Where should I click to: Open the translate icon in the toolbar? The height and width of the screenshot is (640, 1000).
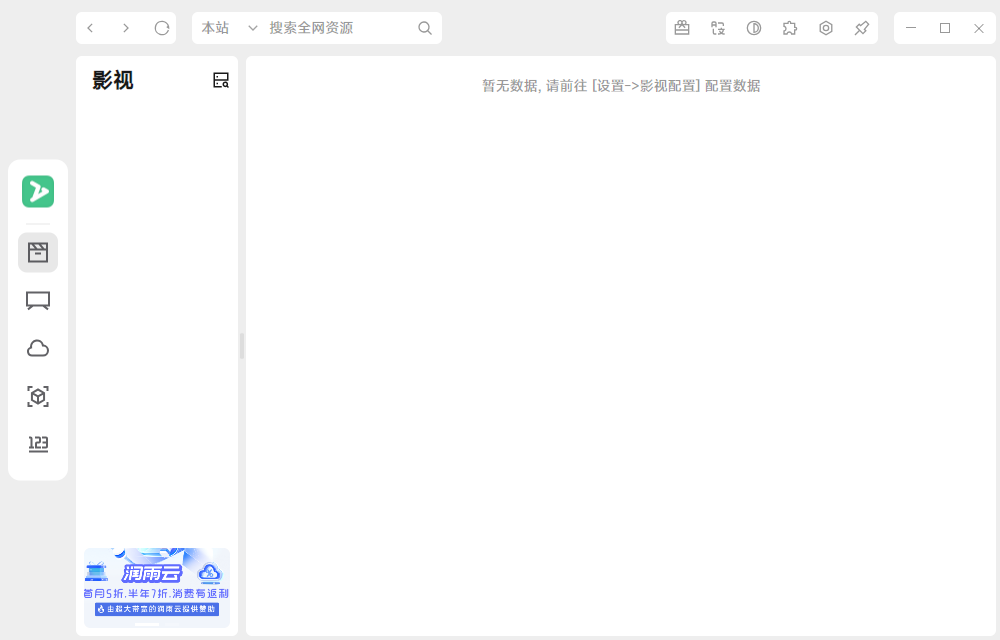[718, 28]
